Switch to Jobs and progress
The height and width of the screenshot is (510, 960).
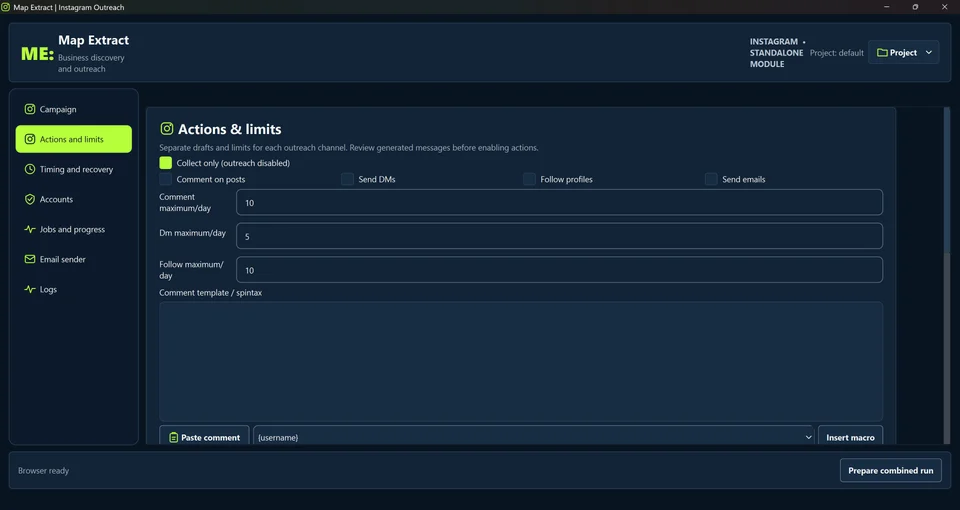(73, 229)
